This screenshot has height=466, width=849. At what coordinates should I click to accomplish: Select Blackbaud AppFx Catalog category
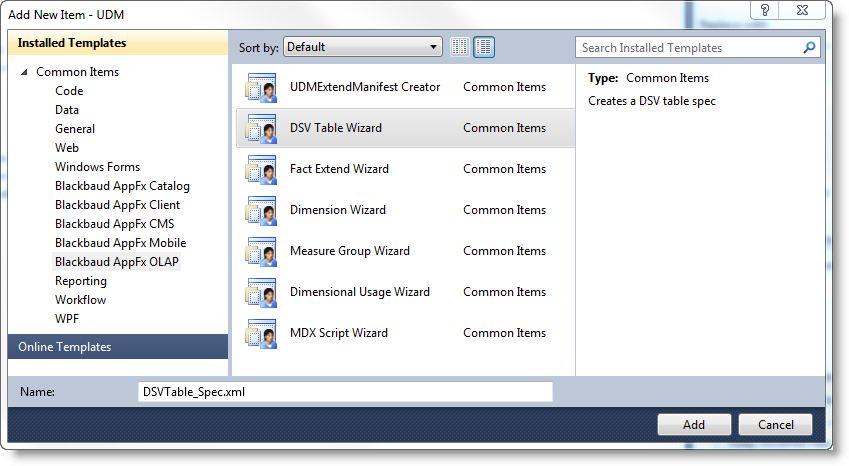click(122, 186)
